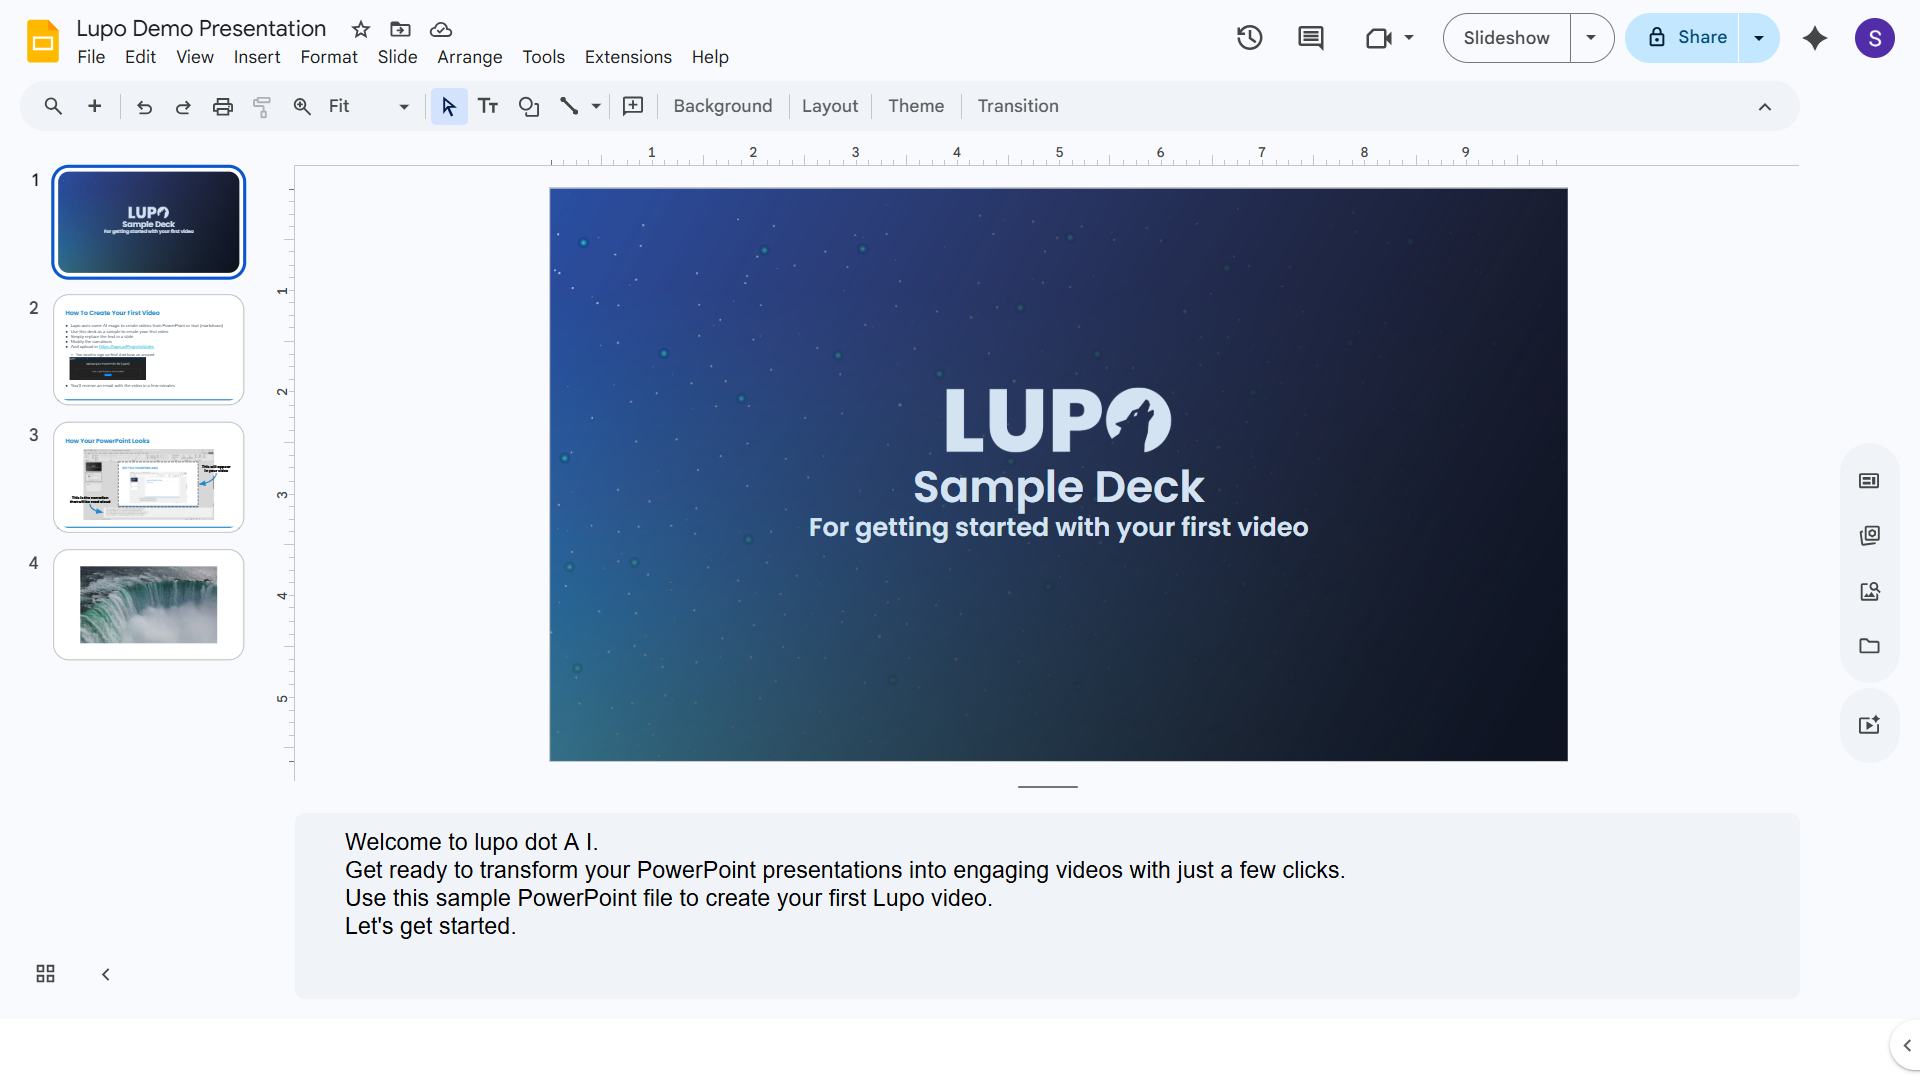Add a new slide with plus icon
Image resolution: width=1920 pixels, height=1080 pixels.
(95, 106)
